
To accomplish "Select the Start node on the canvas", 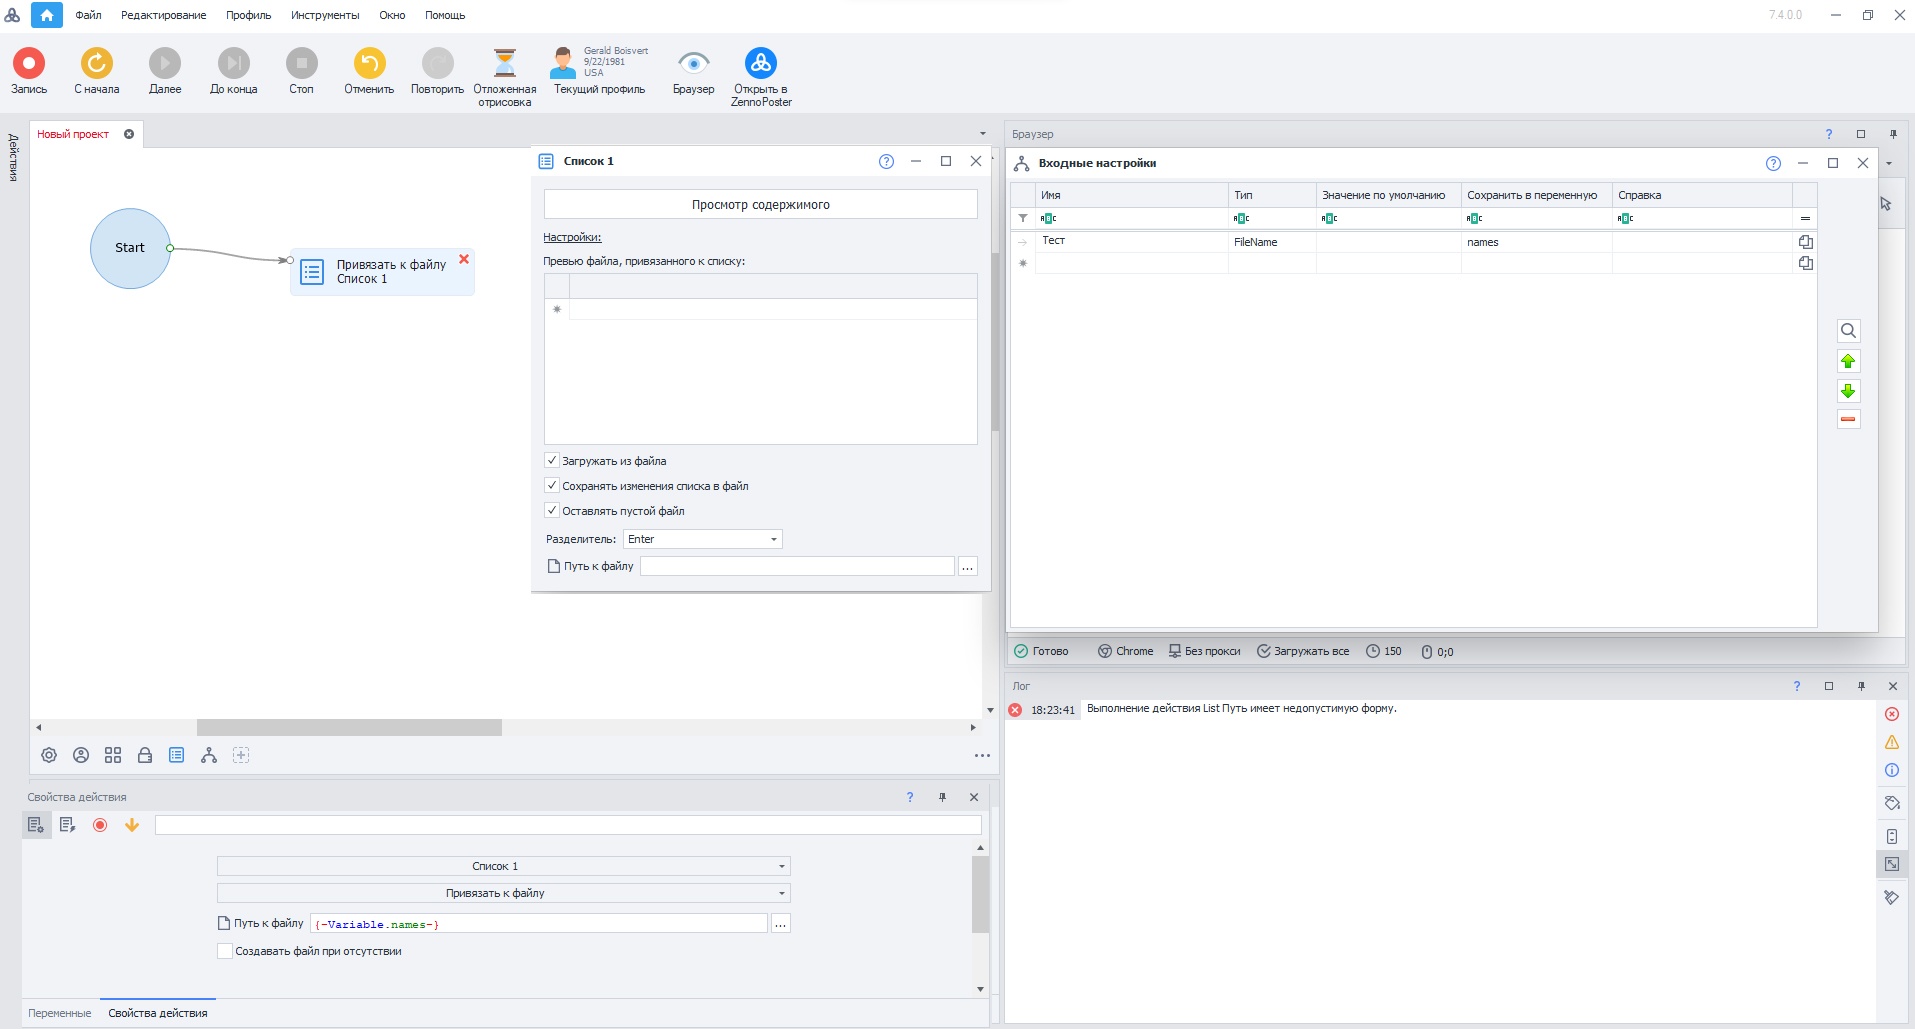I will (x=130, y=248).
